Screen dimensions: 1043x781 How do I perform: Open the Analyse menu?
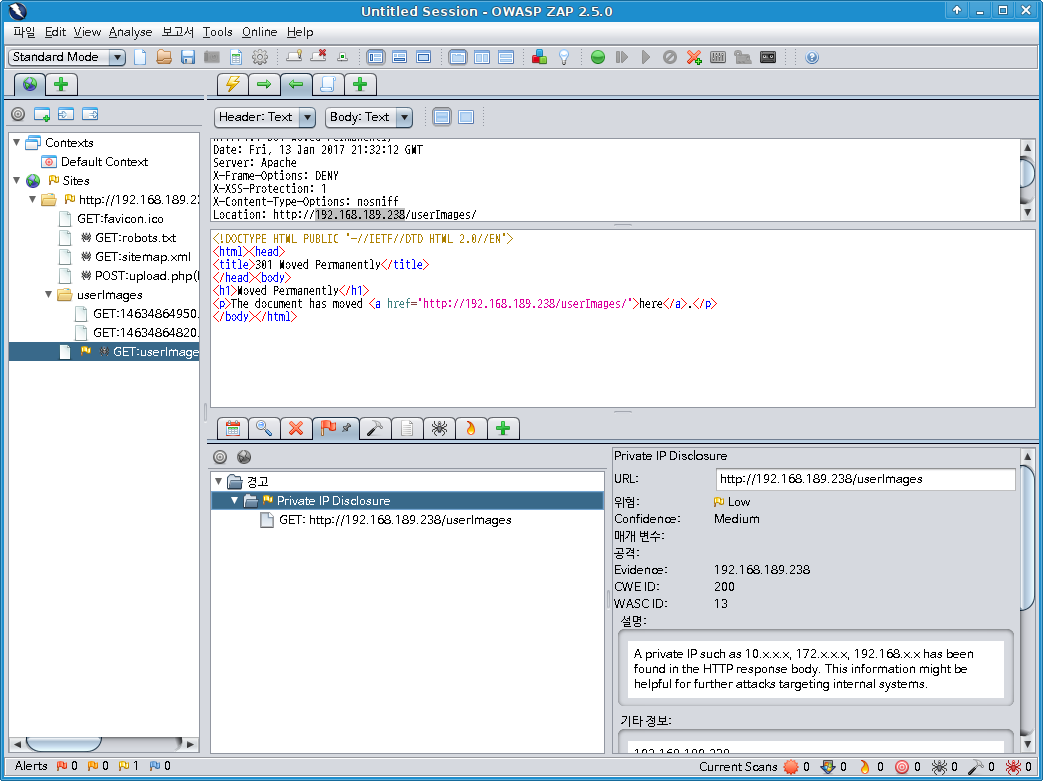click(130, 32)
